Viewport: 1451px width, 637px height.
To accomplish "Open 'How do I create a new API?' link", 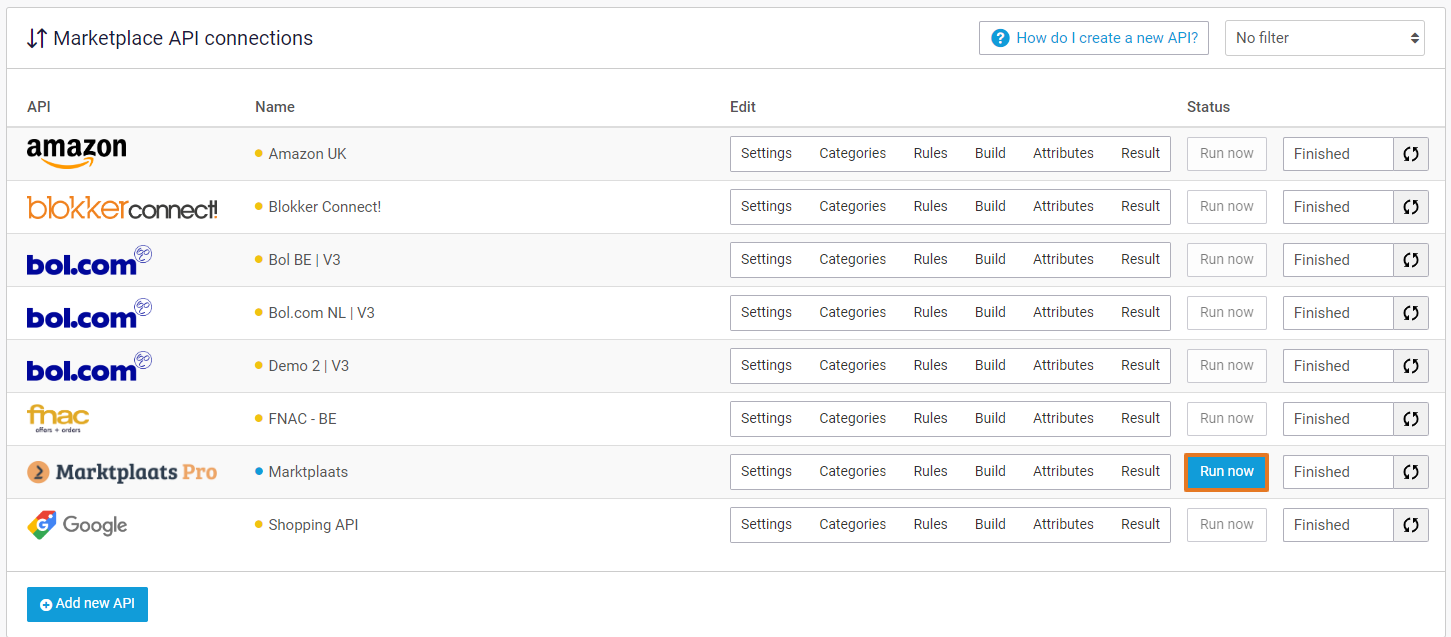I will 1094,38.
